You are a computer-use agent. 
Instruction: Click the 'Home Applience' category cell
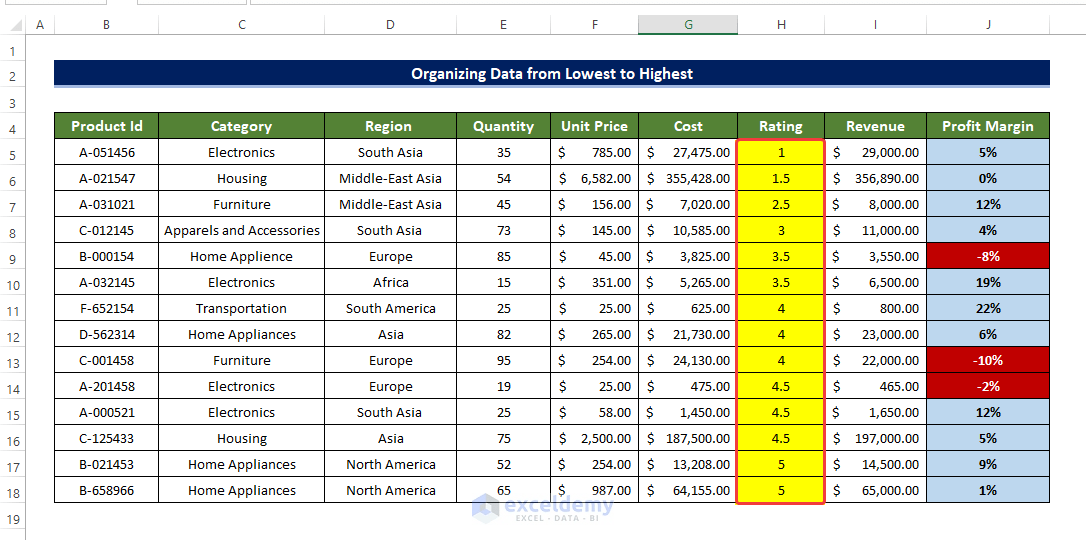point(242,256)
